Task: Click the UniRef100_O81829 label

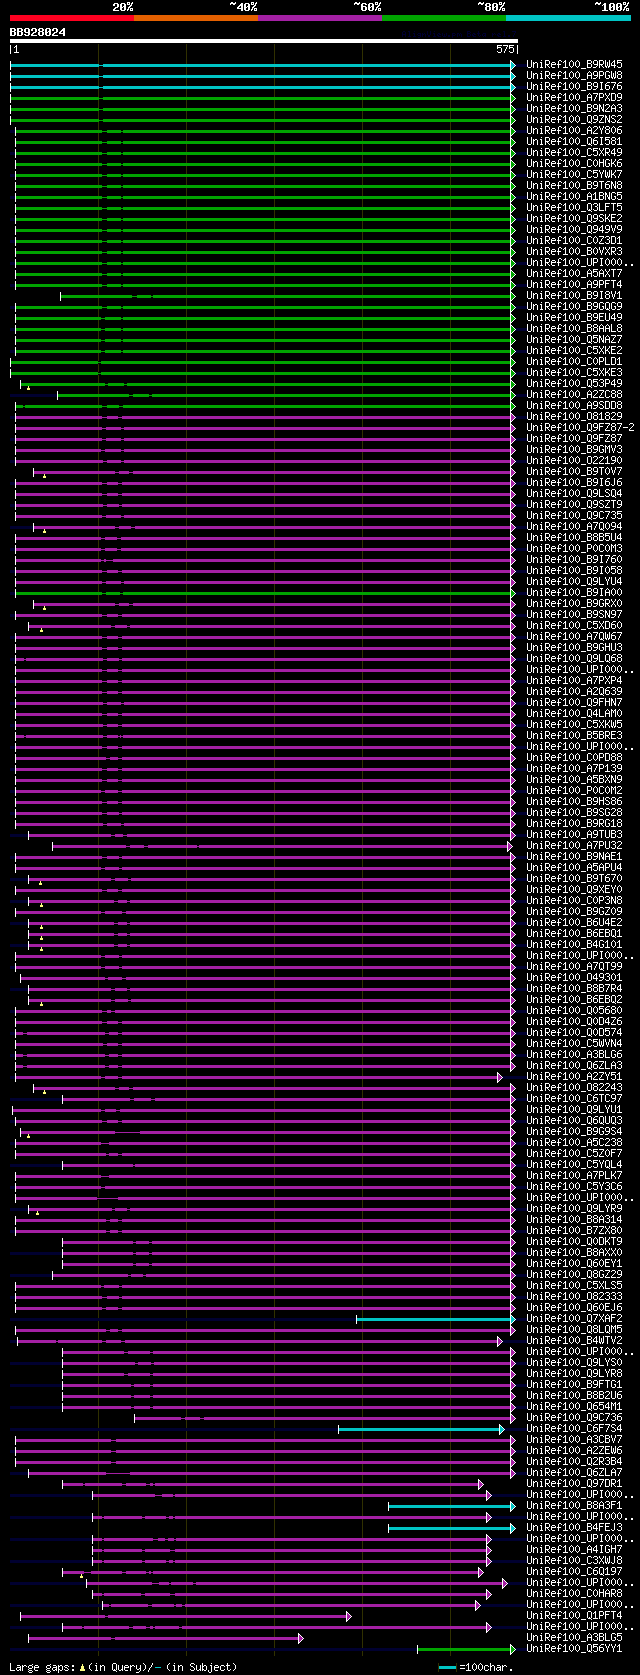Action: pyautogui.click(x=574, y=416)
